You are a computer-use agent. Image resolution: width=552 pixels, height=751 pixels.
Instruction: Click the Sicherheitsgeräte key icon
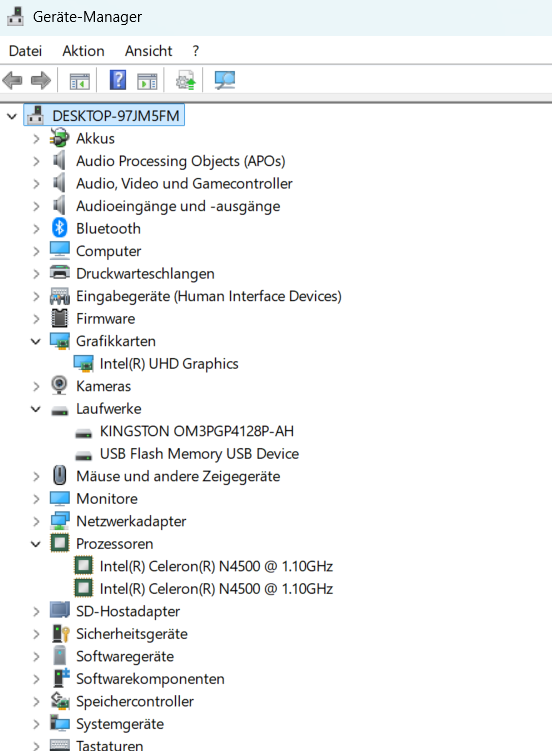pyautogui.click(x=60, y=633)
